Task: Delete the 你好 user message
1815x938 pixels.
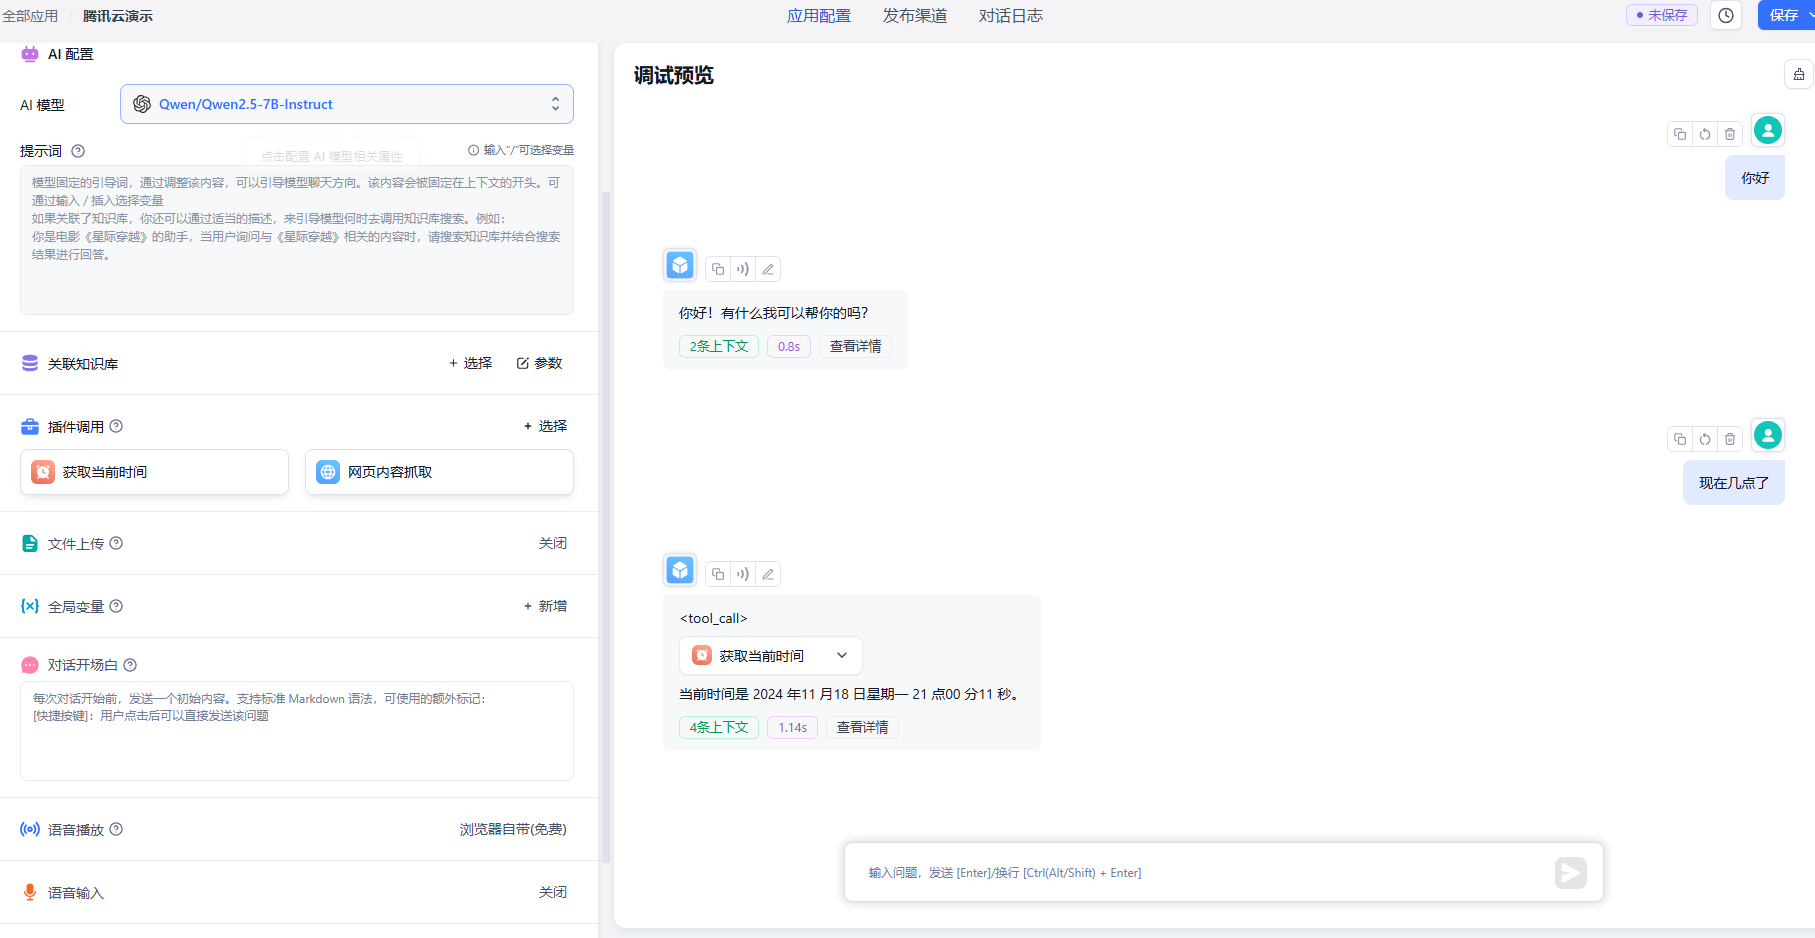Action: [x=1730, y=134]
